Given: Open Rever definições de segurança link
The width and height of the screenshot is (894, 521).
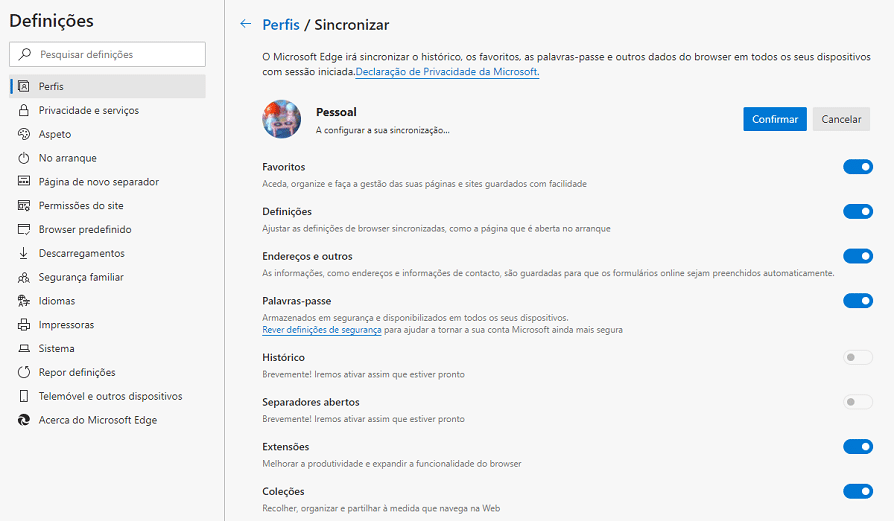Looking at the screenshot, I should [322, 329].
